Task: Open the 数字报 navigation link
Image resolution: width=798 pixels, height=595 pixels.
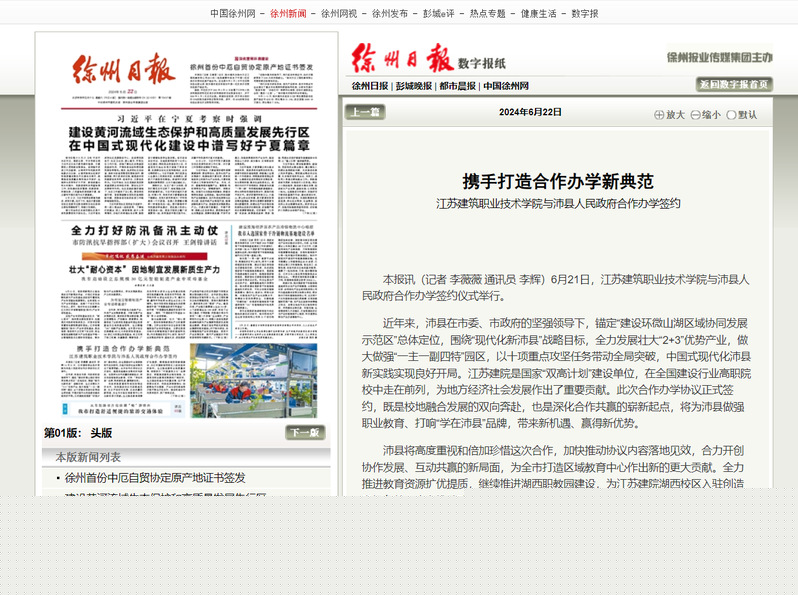Action: tap(585, 14)
